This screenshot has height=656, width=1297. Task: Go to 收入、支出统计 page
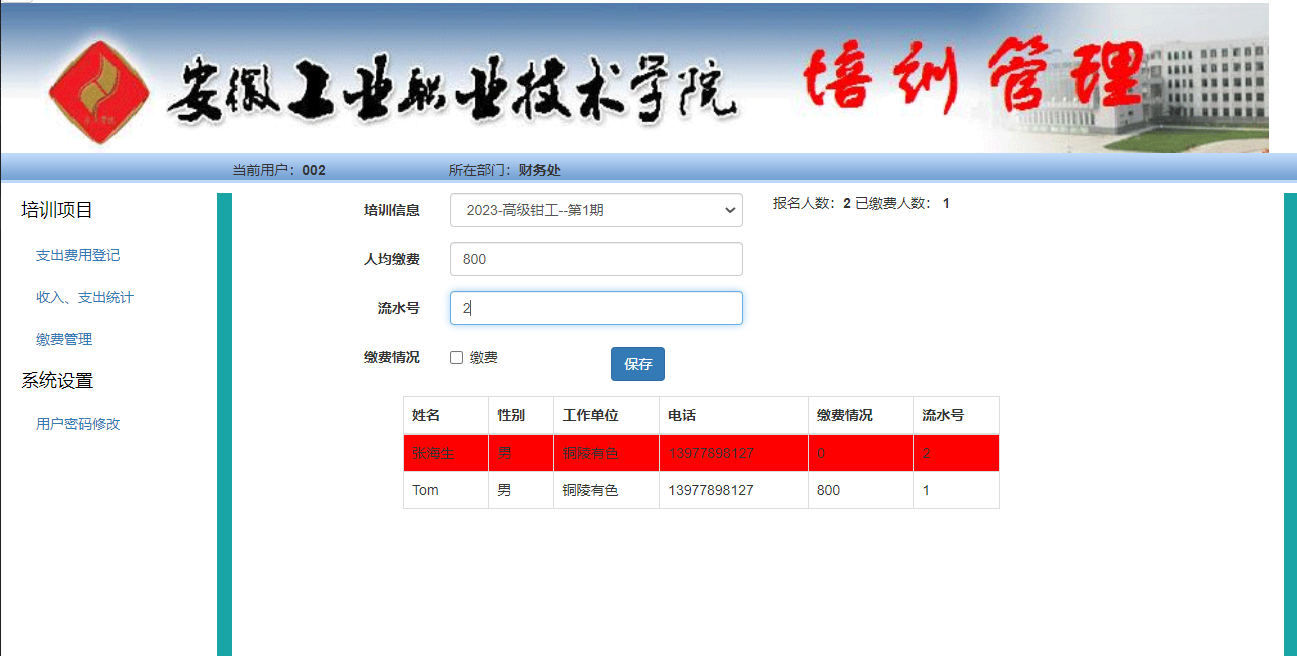click(85, 297)
